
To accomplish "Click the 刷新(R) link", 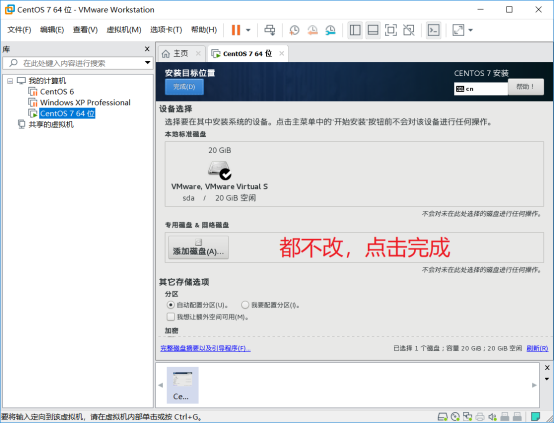I will (x=537, y=348).
